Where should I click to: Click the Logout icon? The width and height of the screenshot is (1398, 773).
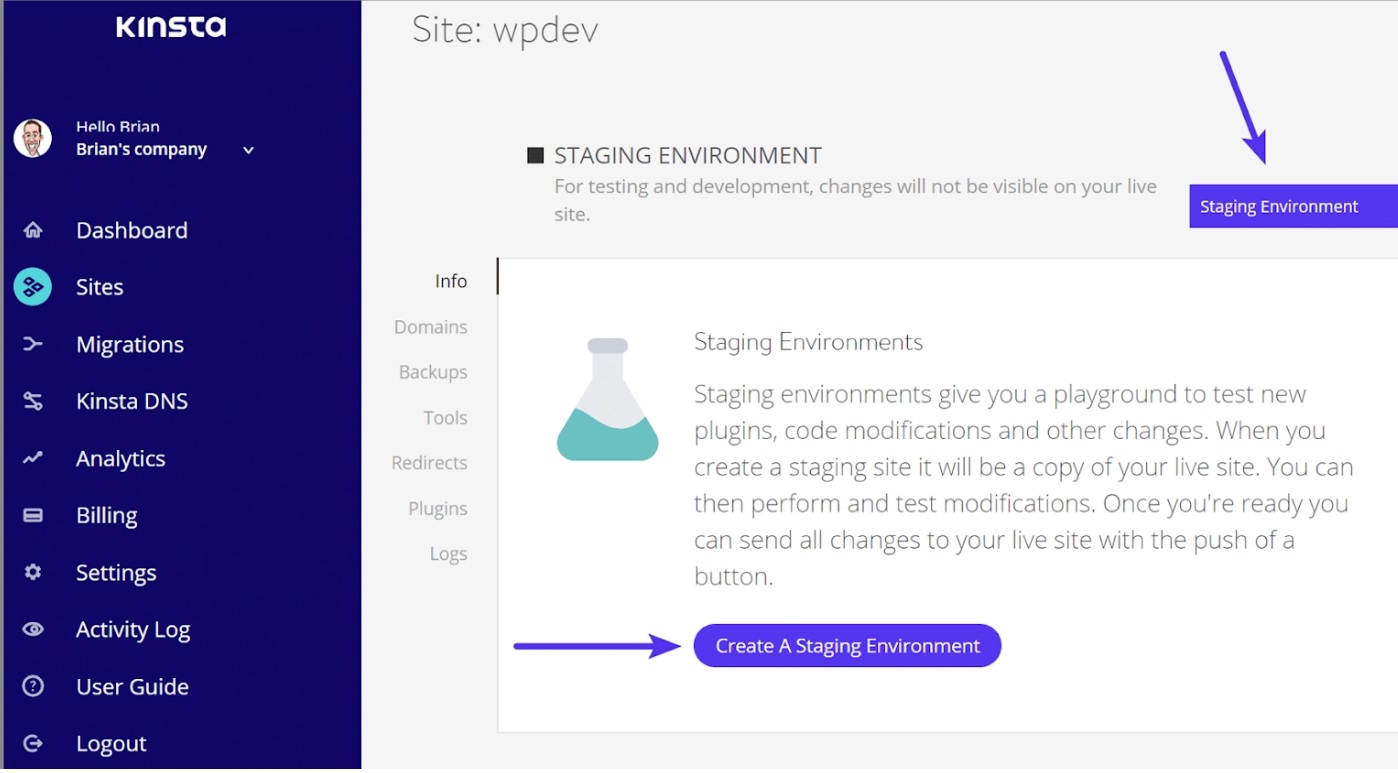(33, 743)
